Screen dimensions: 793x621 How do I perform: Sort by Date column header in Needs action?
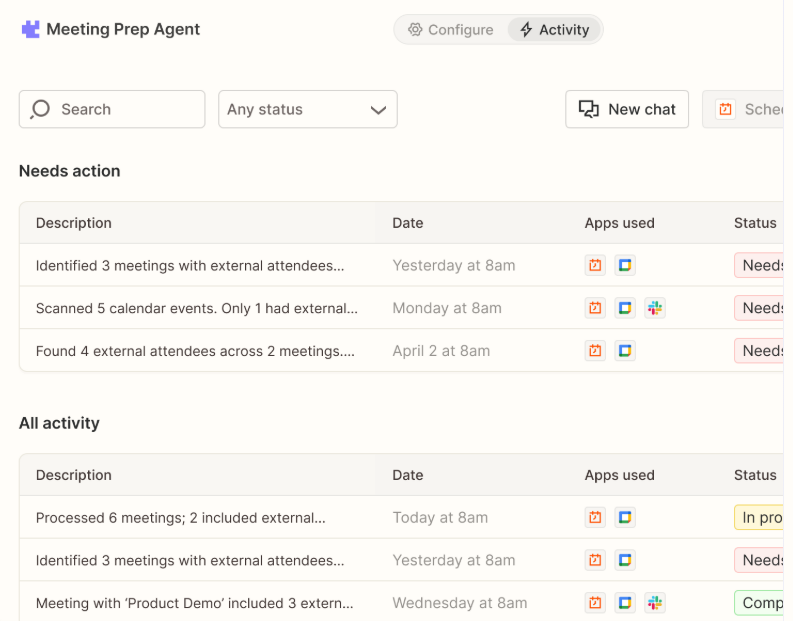pos(408,223)
